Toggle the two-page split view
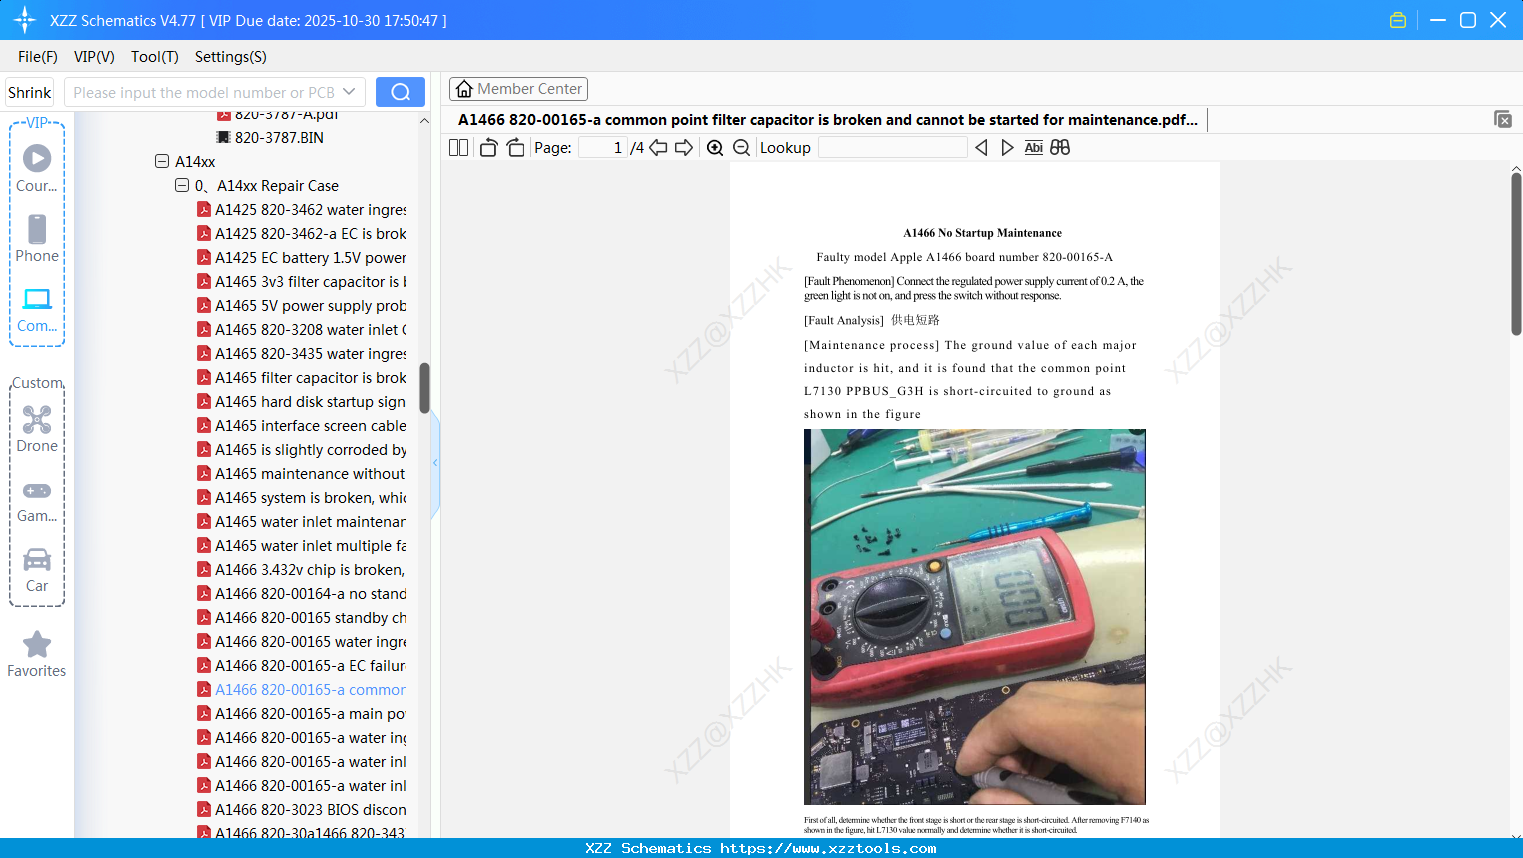The width and height of the screenshot is (1523, 858). (459, 148)
